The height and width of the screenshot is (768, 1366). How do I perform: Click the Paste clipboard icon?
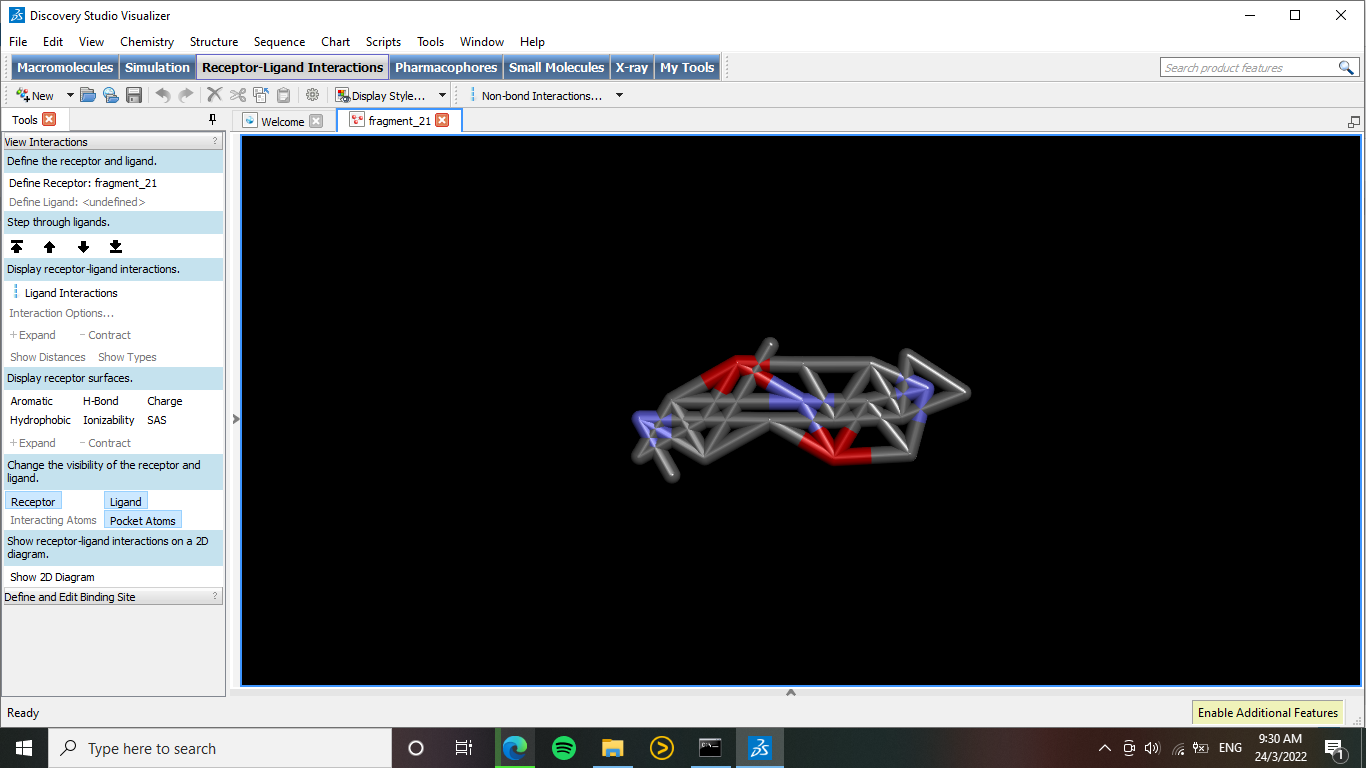(283, 95)
